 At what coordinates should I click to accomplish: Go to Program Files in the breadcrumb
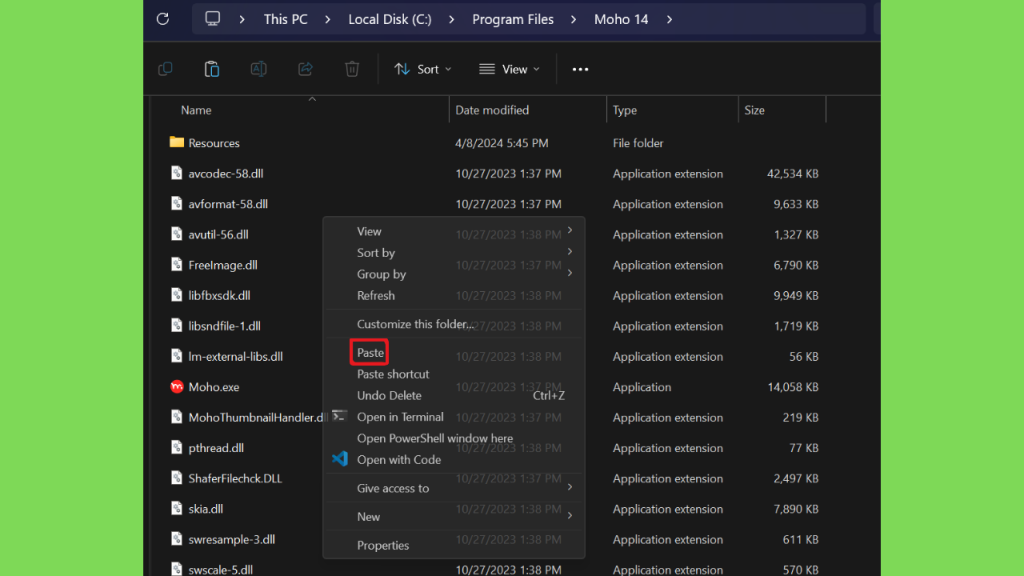[x=513, y=20]
